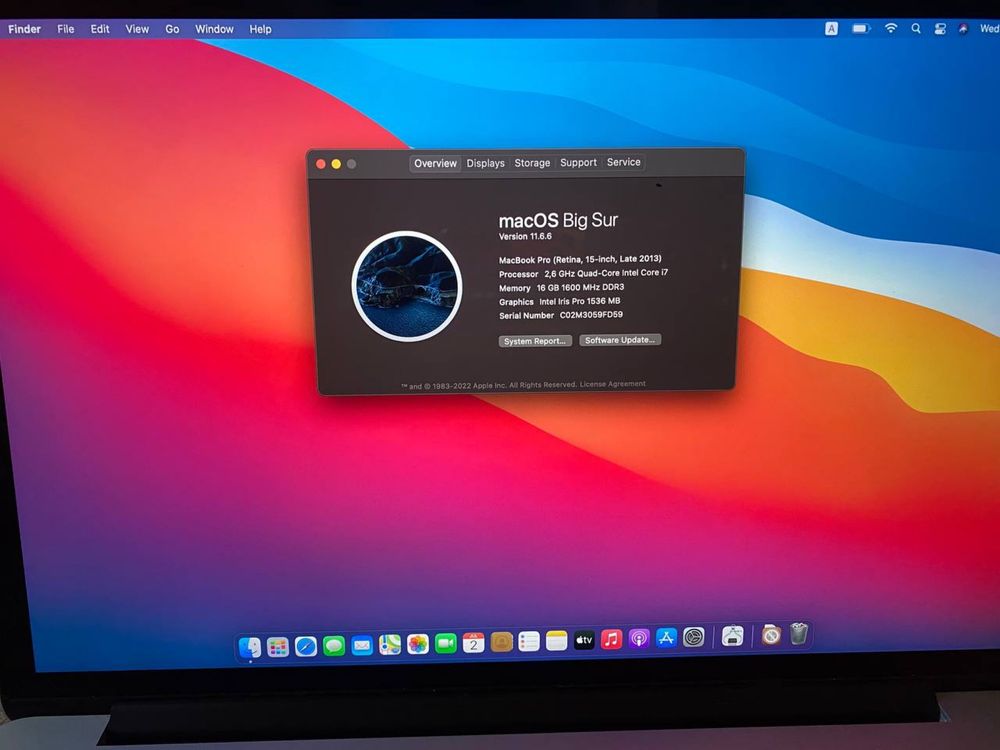
Task: Open Notes app in the Dock
Action: (x=556, y=641)
